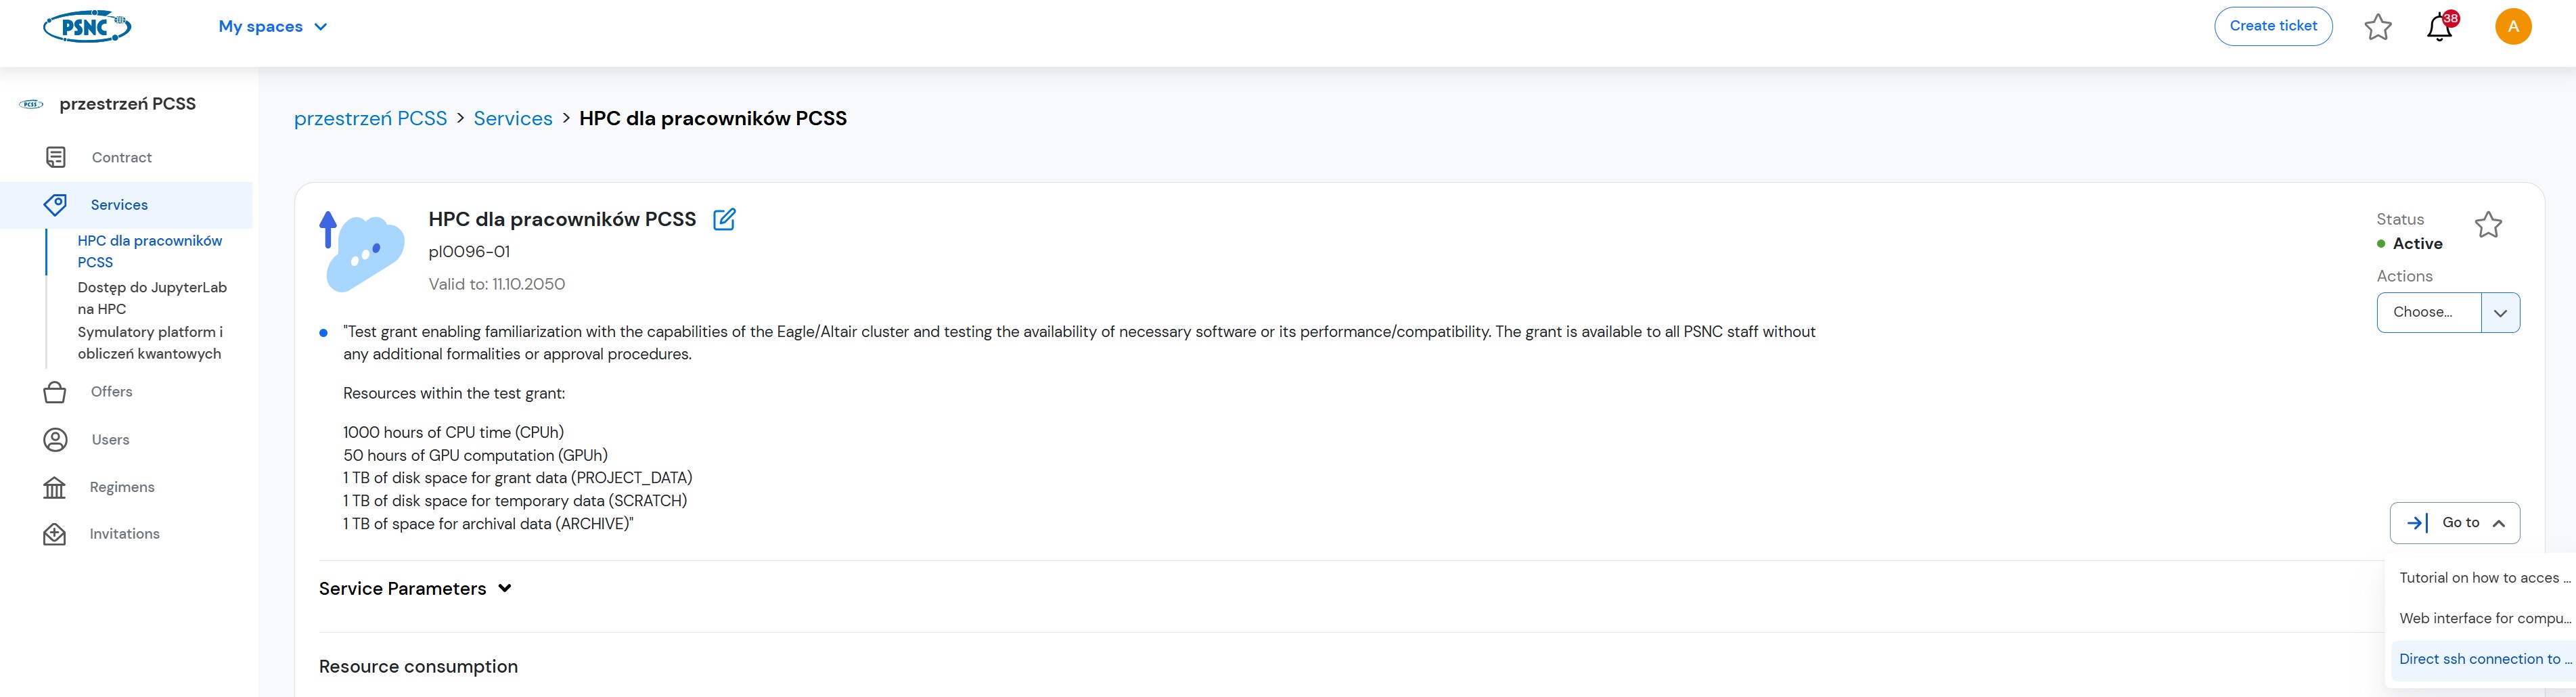This screenshot has height=697, width=2576.
Task: Edit the HPC service name pencil icon
Action: point(724,219)
